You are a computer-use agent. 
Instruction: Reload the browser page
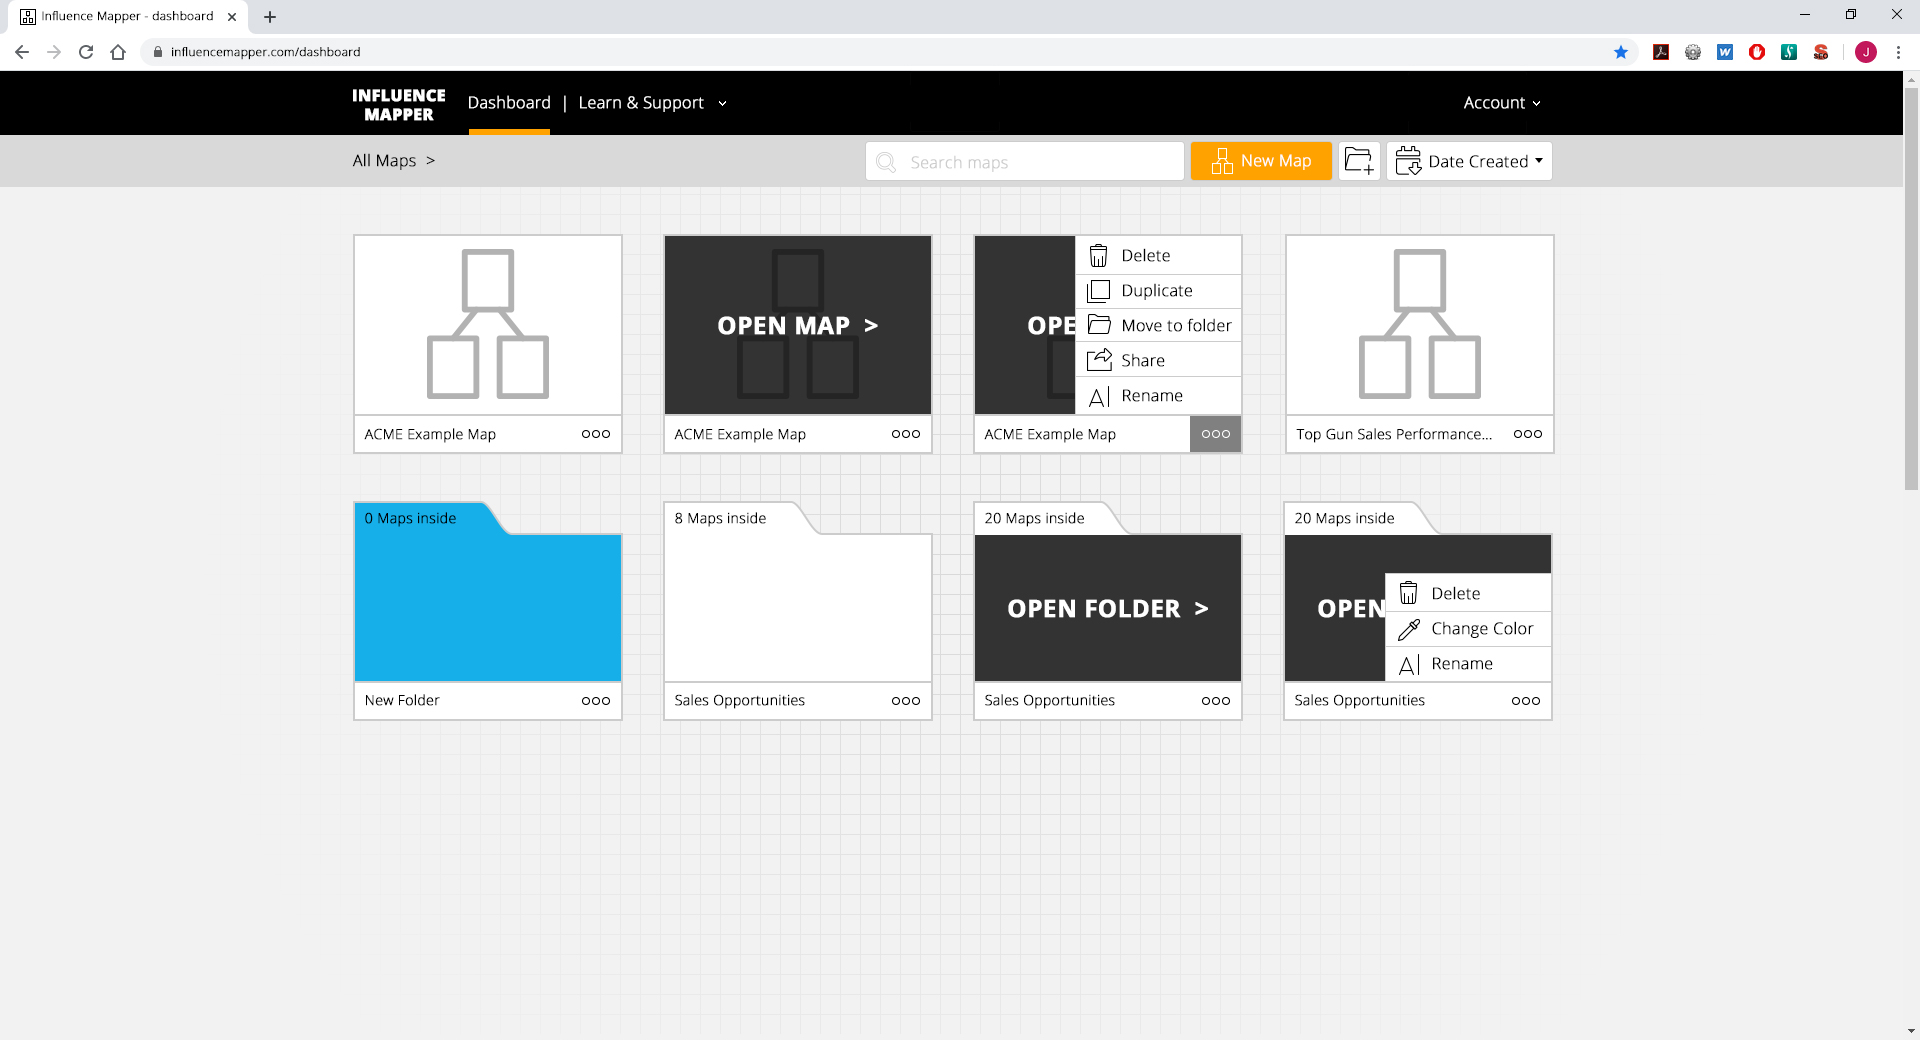pos(86,52)
